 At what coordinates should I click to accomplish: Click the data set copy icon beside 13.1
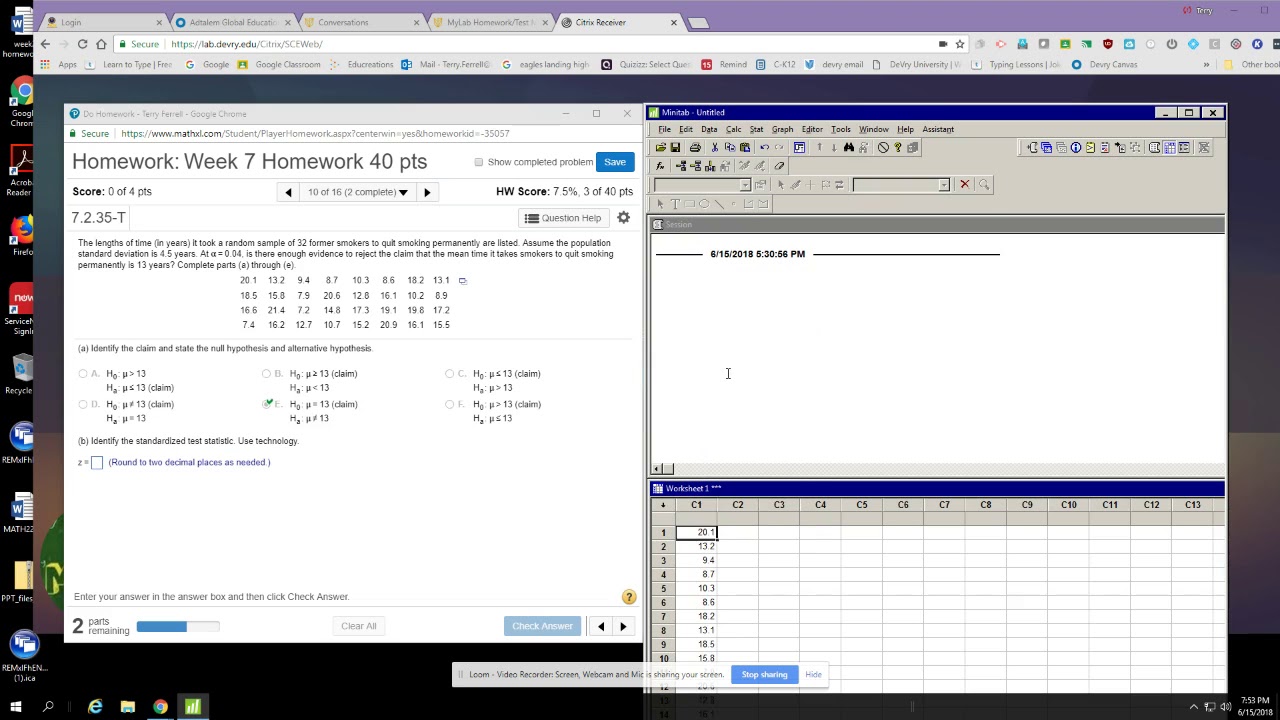tap(462, 281)
